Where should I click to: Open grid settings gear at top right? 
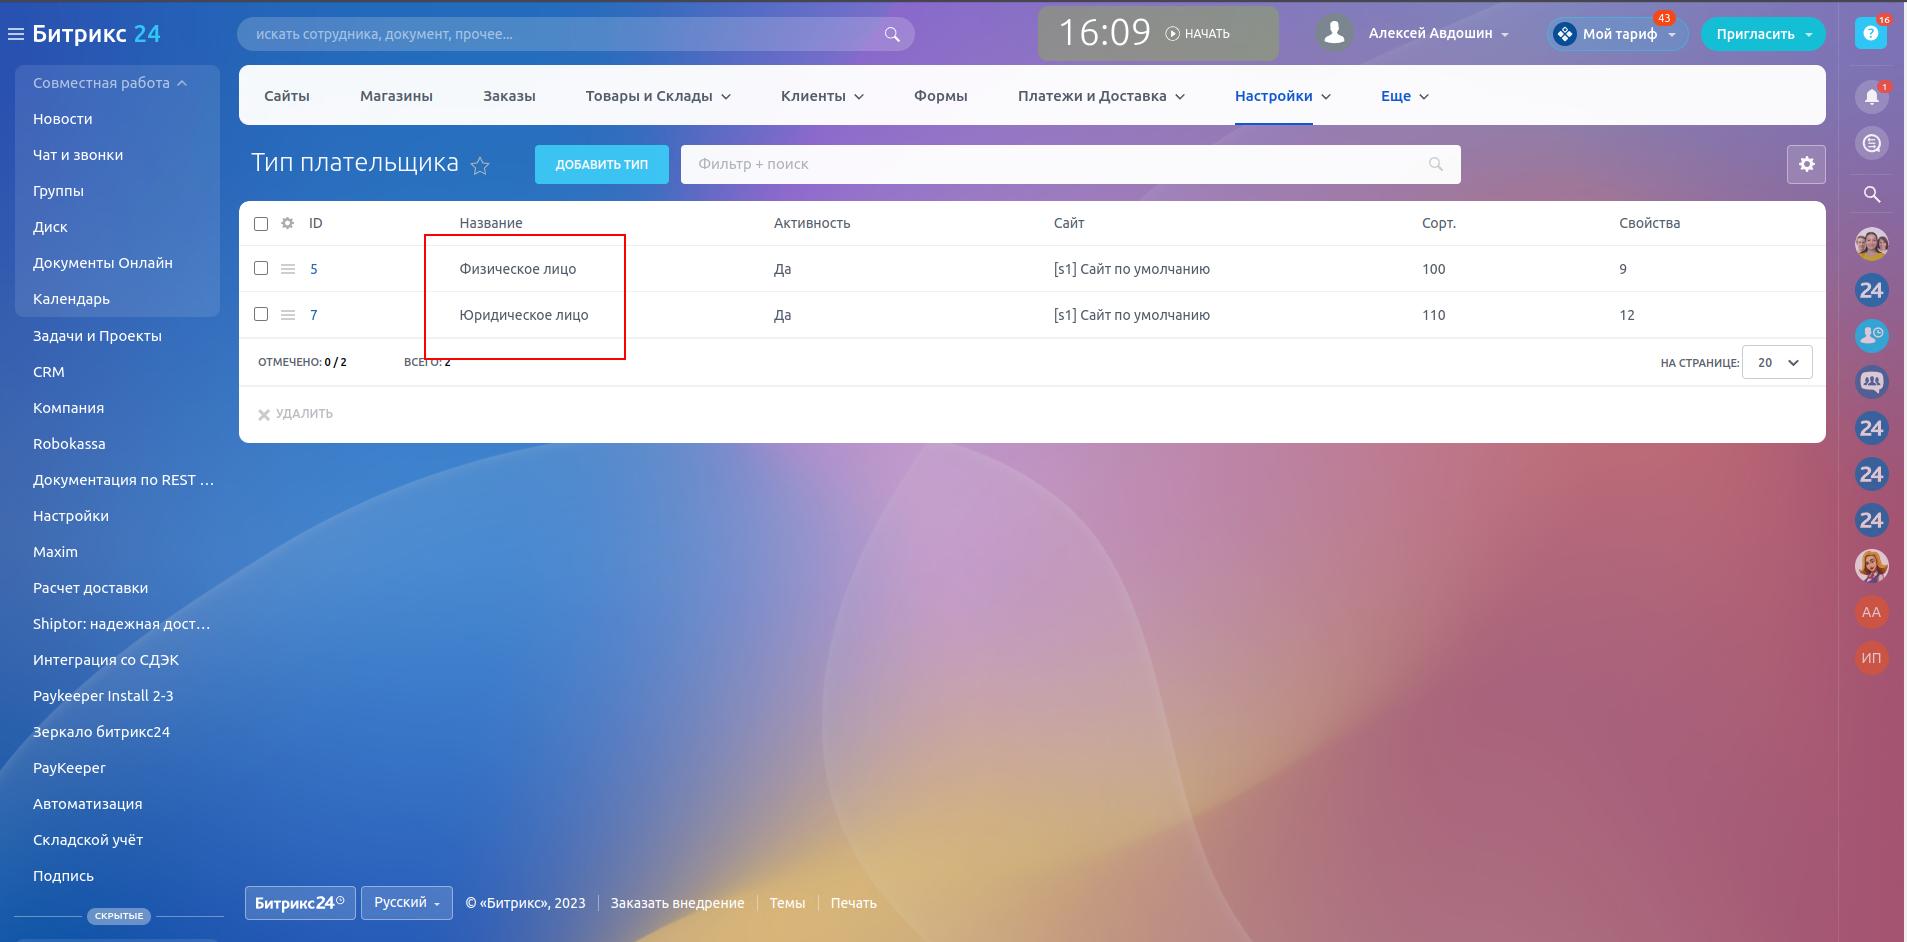coord(1805,164)
